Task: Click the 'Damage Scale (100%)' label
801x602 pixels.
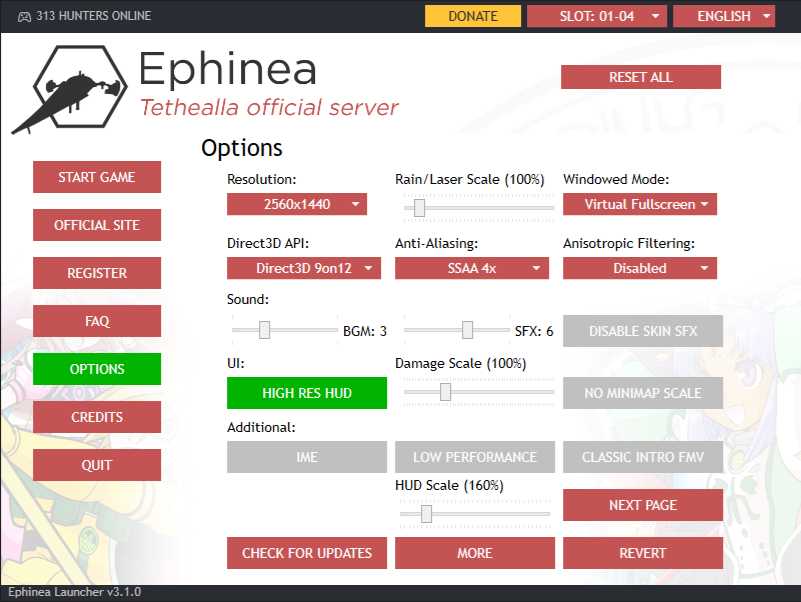Action: tap(460, 363)
